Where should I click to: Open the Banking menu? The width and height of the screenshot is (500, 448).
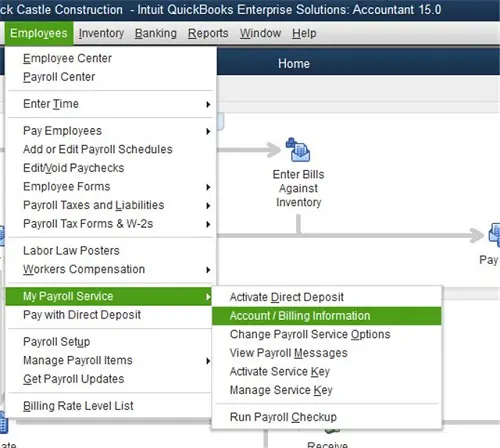pos(156,33)
